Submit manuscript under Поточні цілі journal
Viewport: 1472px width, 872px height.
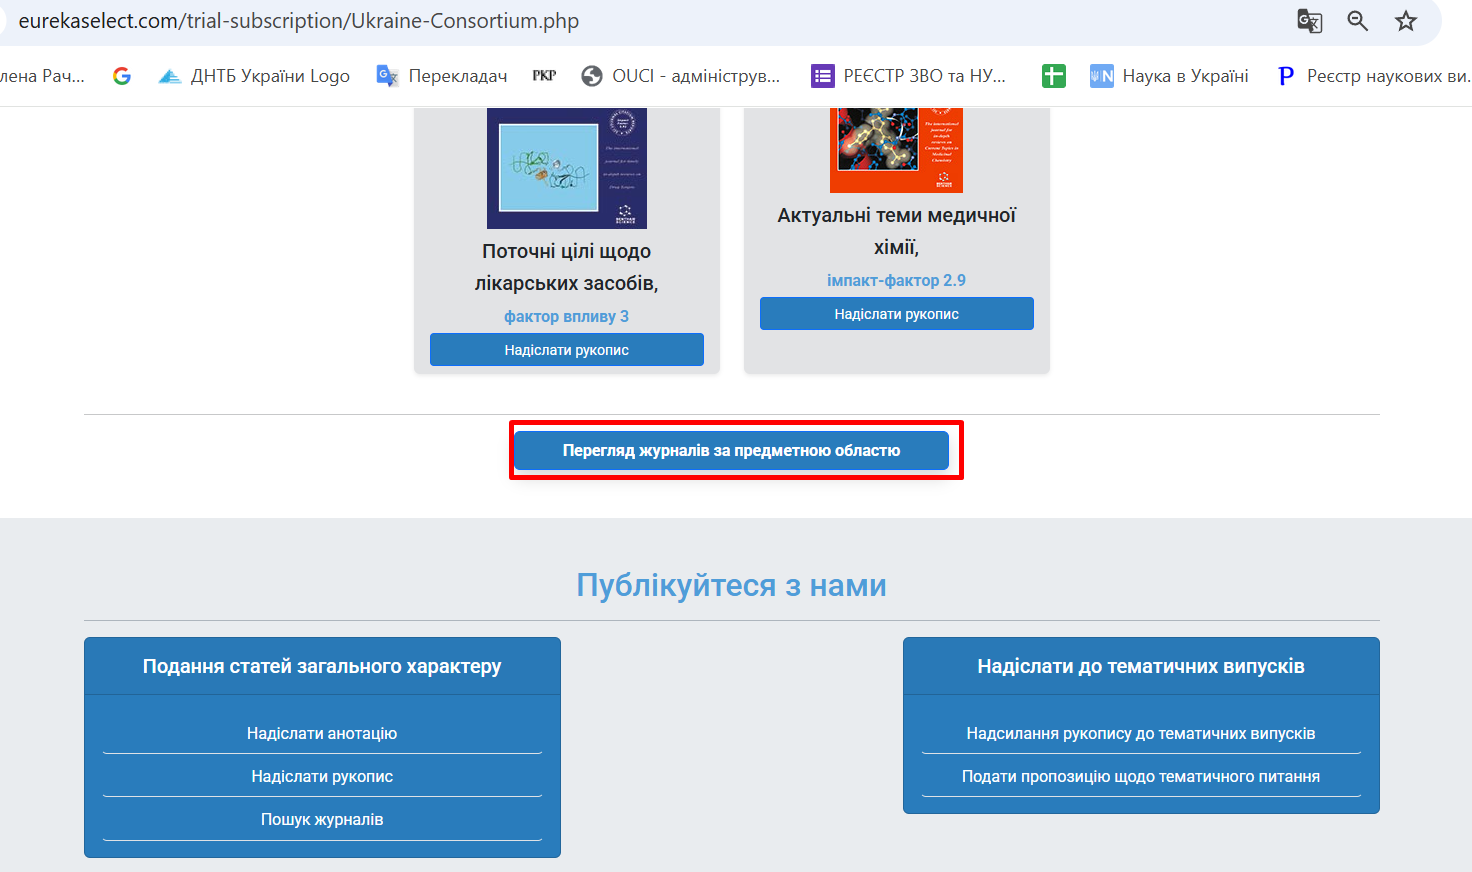click(566, 350)
